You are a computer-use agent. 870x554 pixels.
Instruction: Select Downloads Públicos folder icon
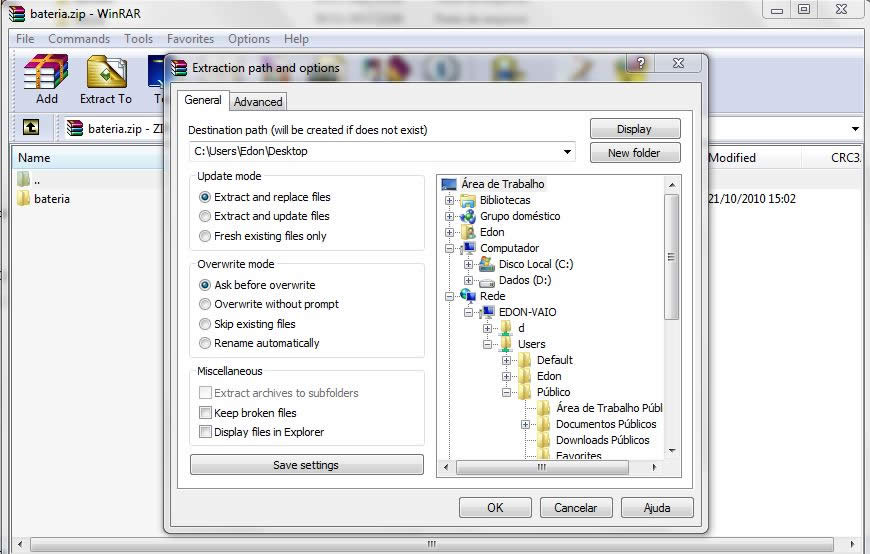(x=544, y=440)
